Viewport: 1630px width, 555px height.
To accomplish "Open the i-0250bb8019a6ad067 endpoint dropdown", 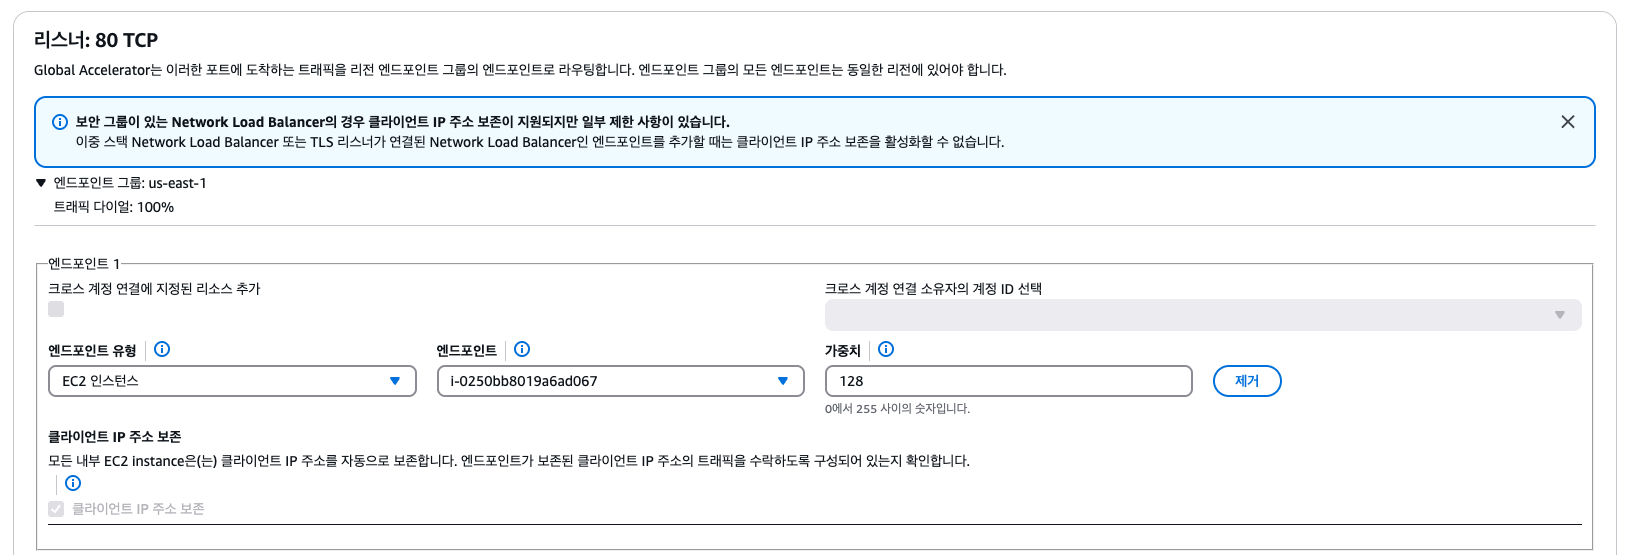I will pos(620,381).
